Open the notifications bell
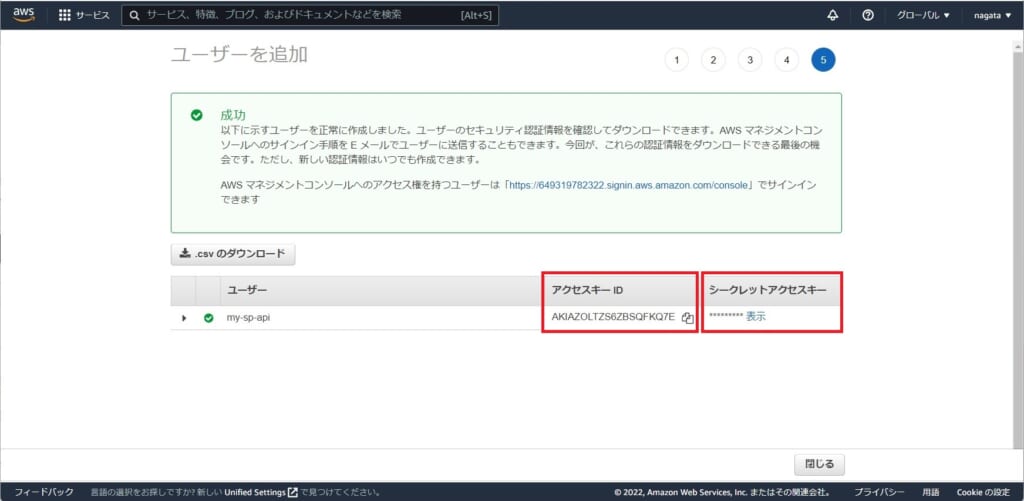This screenshot has width=1024, height=501. point(833,15)
